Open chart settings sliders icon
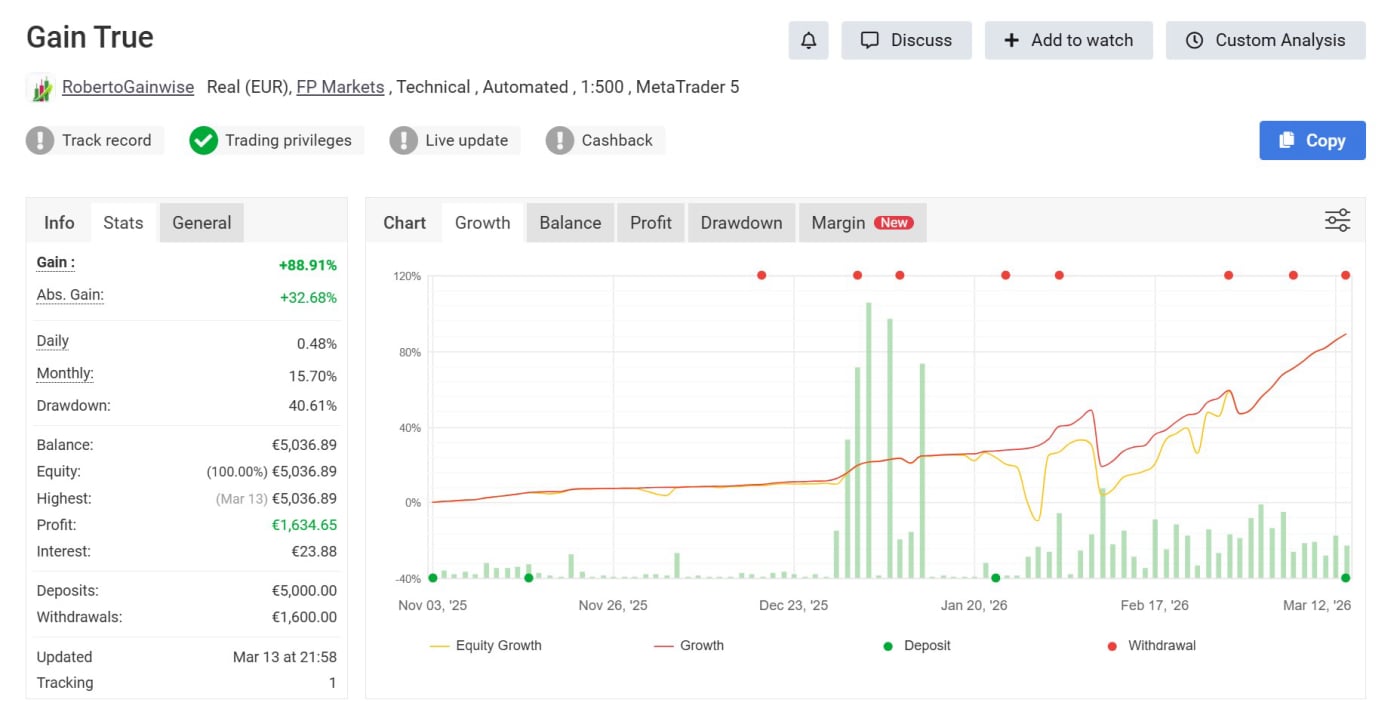Image resolution: width=1400 pixels, height=709 pixels. 1337,221
